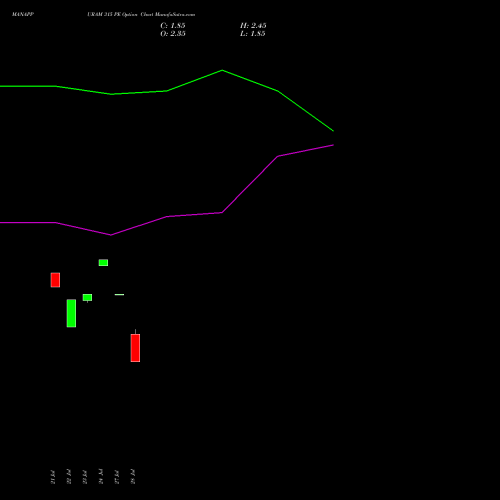The height and width of the screenshot is (500, 500).
Task: Click the green upper band line at its peak
Action: pyautogui.click(x=222, y=70)
